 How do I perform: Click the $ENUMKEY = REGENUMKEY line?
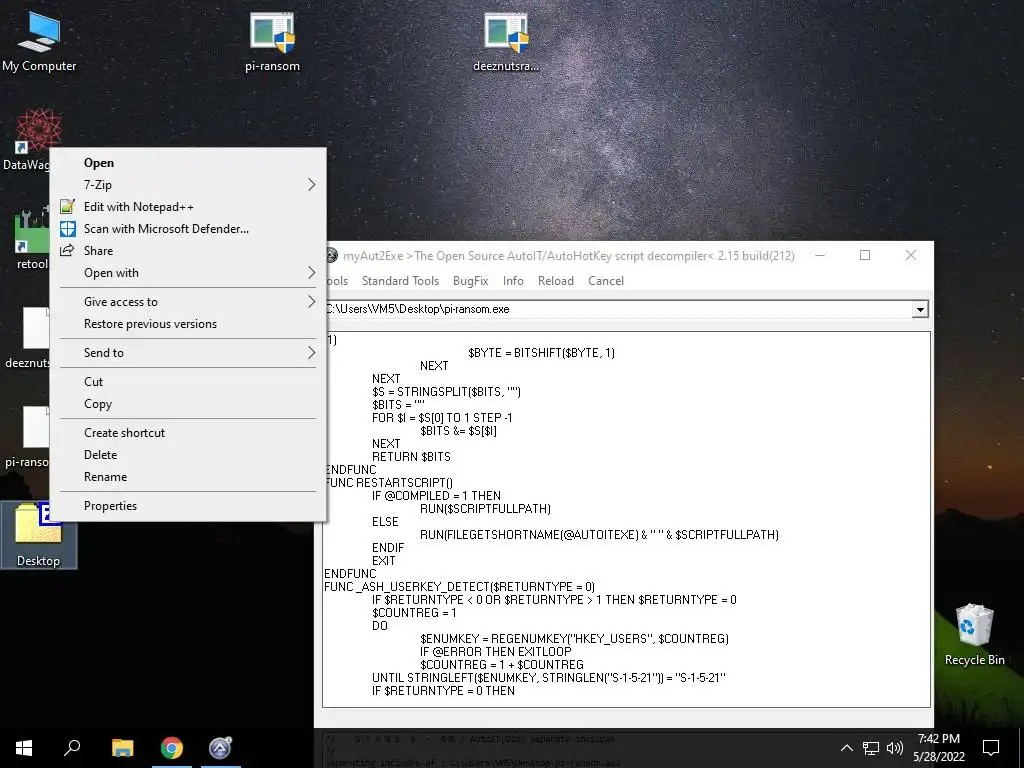575,639
